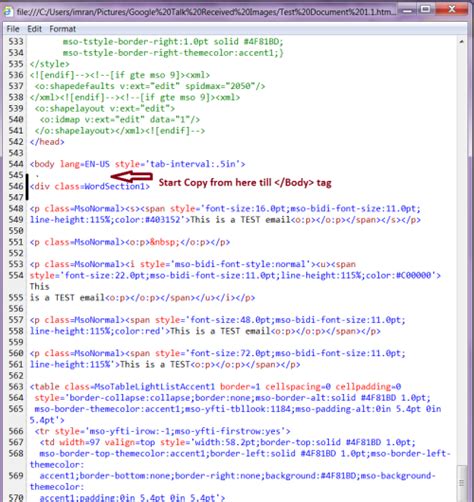The image size is (474, 502).
Task: Click line 555 'is a TEST email' text
Action: click(x=67, y=298)
